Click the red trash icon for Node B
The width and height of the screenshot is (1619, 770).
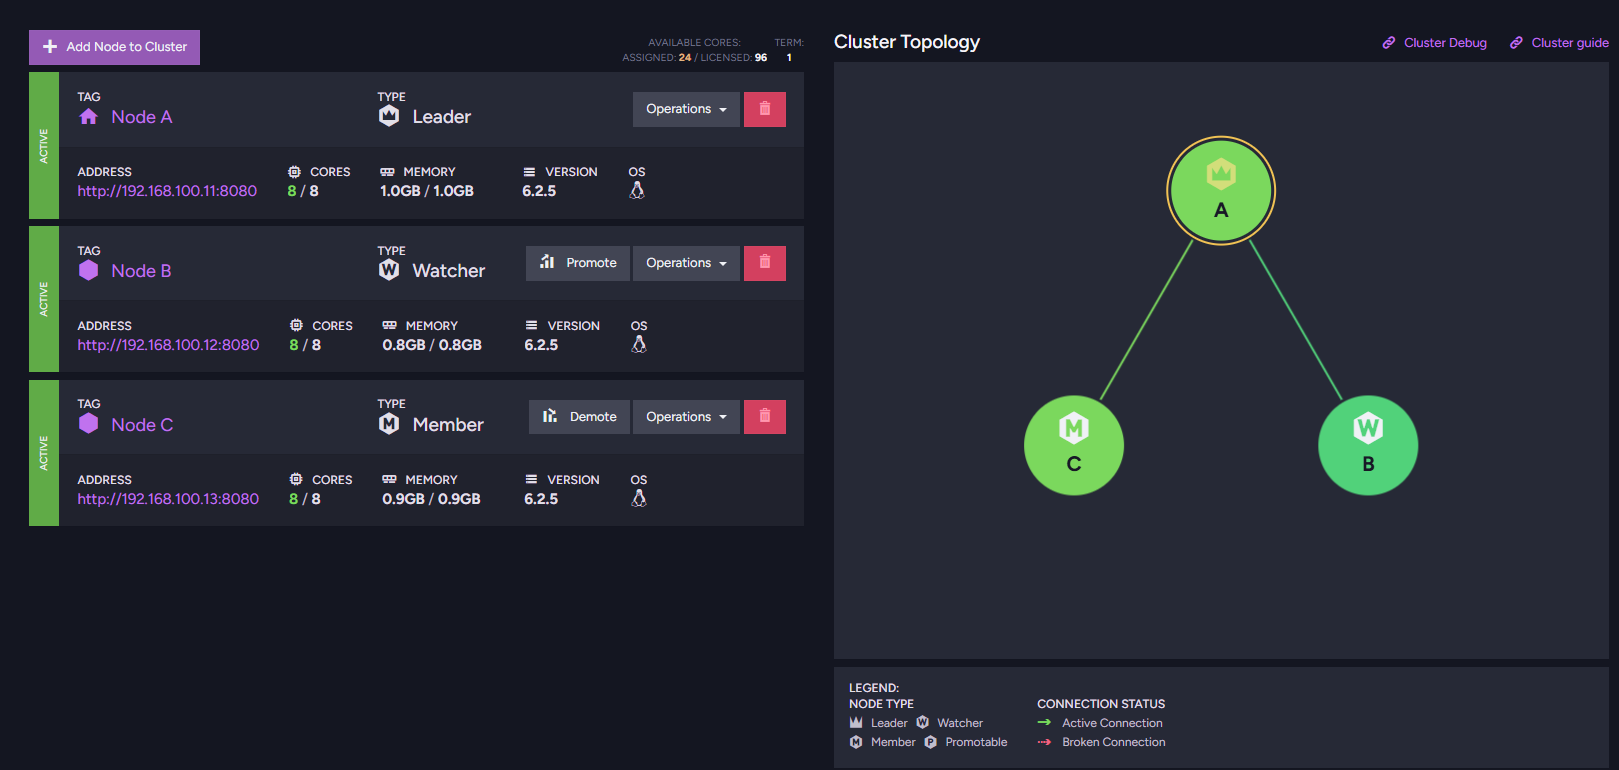[x=765, y=263]
